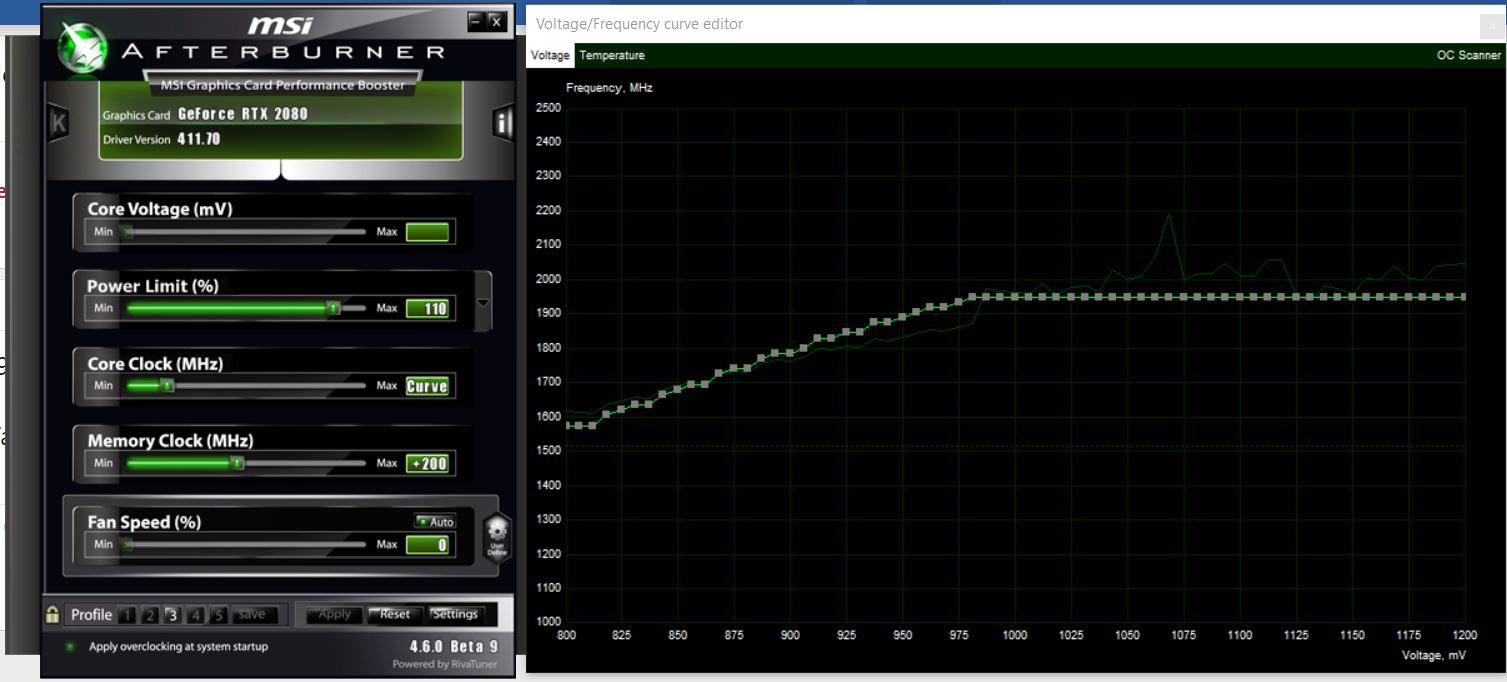The height and width of the screenshot is (682, 1507).
Task: Click the Core Voltage slider handle
Action: pyautogui.click(x=127, y=232)
